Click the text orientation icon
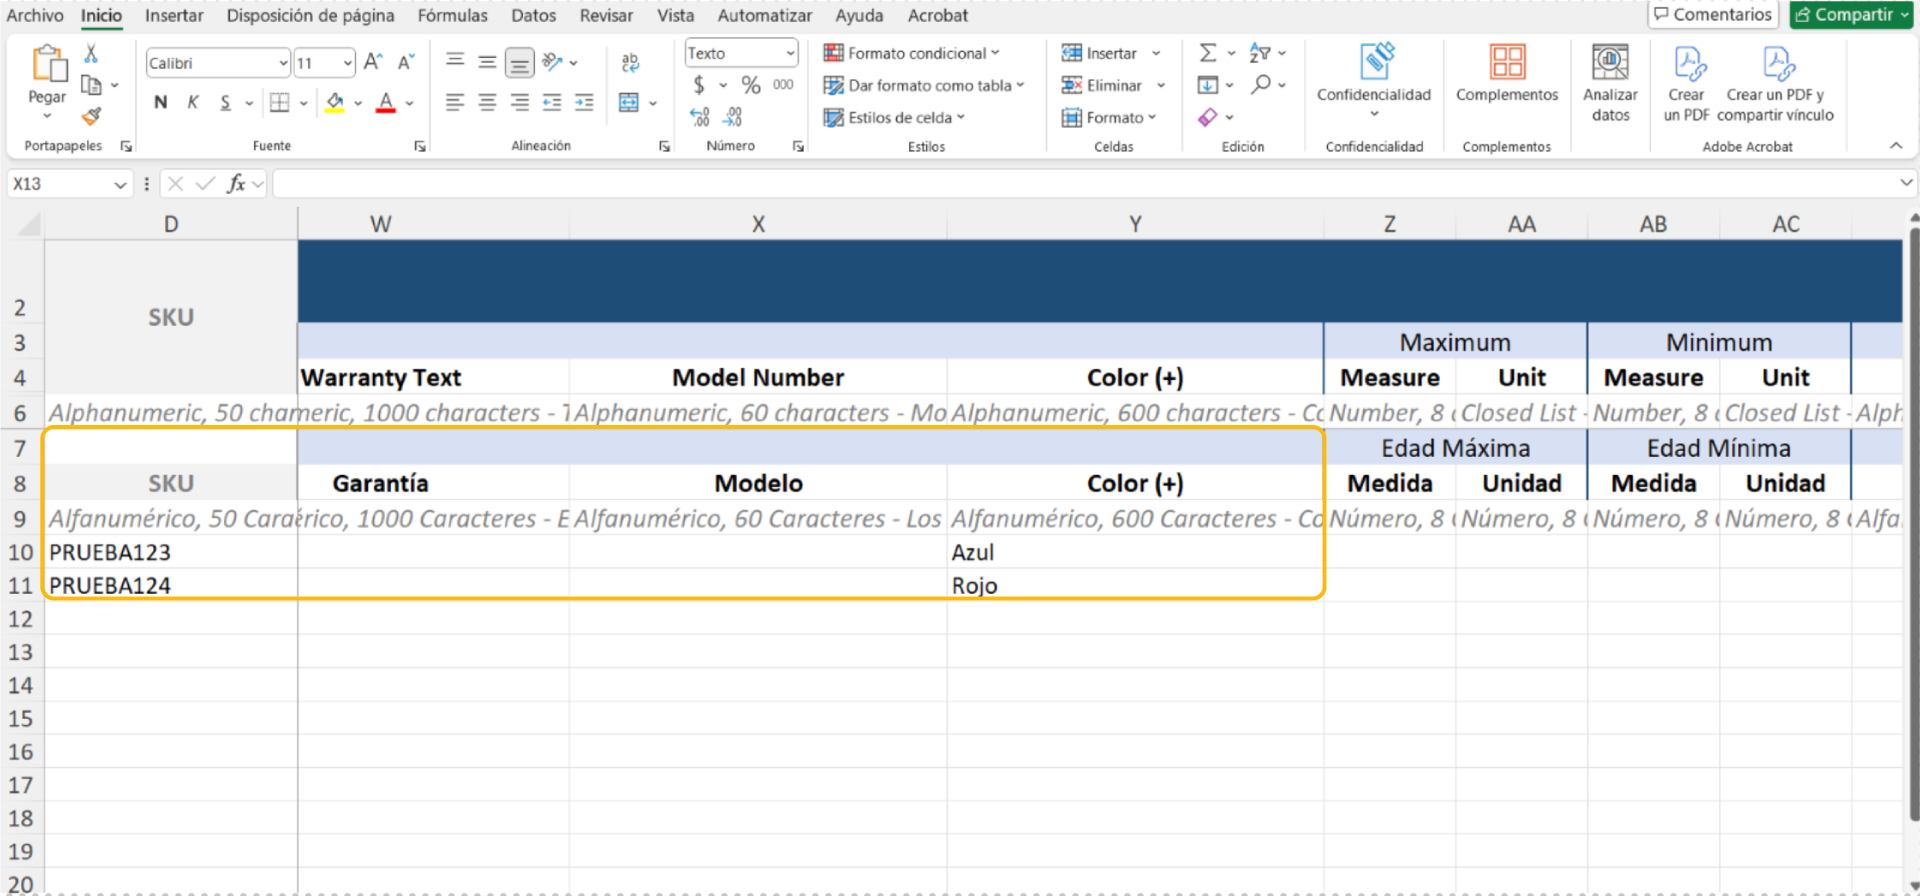 pos(552,62)
